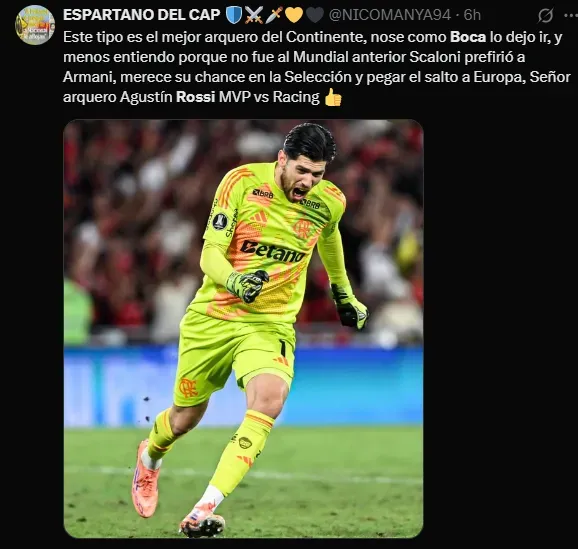578x549 pixels.
Task: Click the blue shield emoji in name
Action: (x=233, y=15)
